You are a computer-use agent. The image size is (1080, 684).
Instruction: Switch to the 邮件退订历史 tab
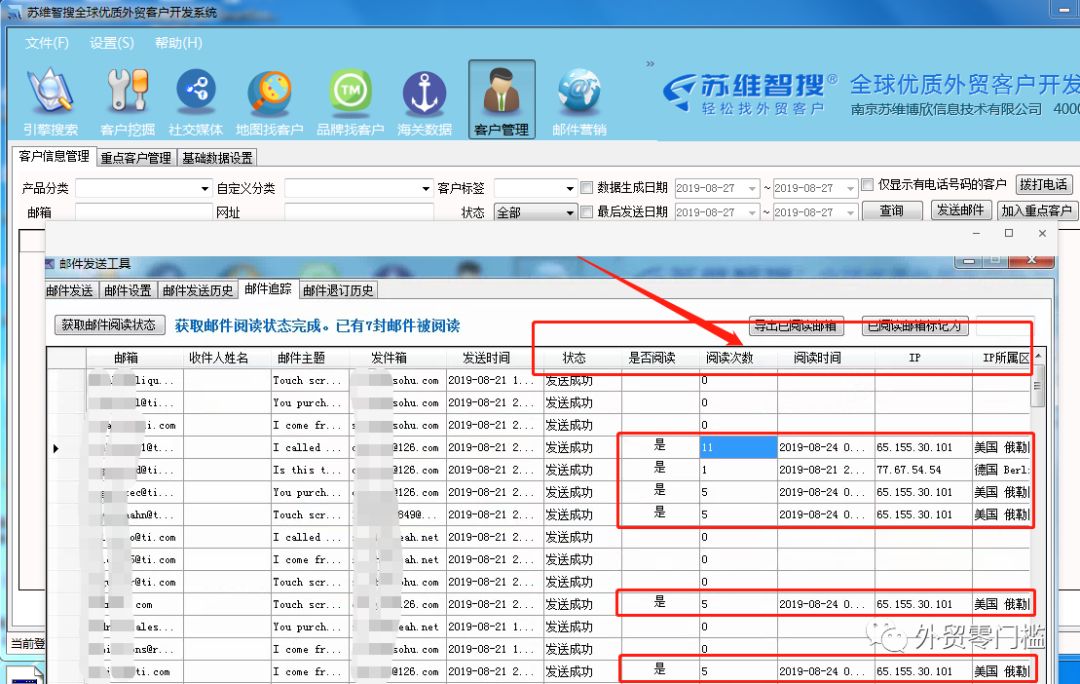coord(338,290)
